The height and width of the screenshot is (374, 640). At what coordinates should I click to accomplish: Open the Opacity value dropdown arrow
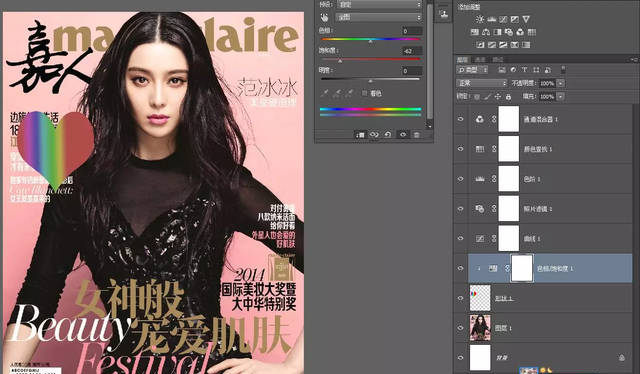pos(561,83)
